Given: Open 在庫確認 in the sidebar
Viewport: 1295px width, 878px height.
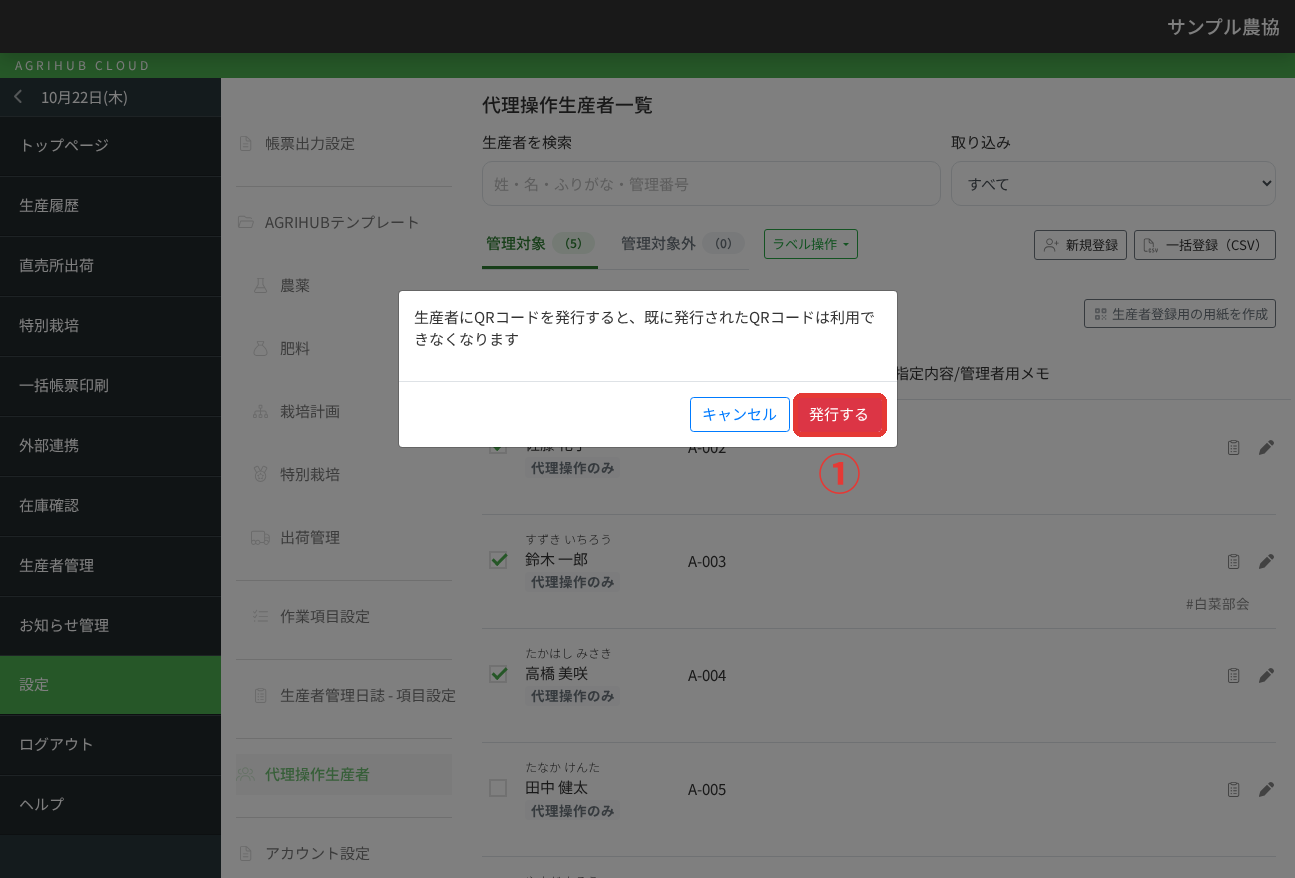Looking at the screenshot, I should (110, 506).
